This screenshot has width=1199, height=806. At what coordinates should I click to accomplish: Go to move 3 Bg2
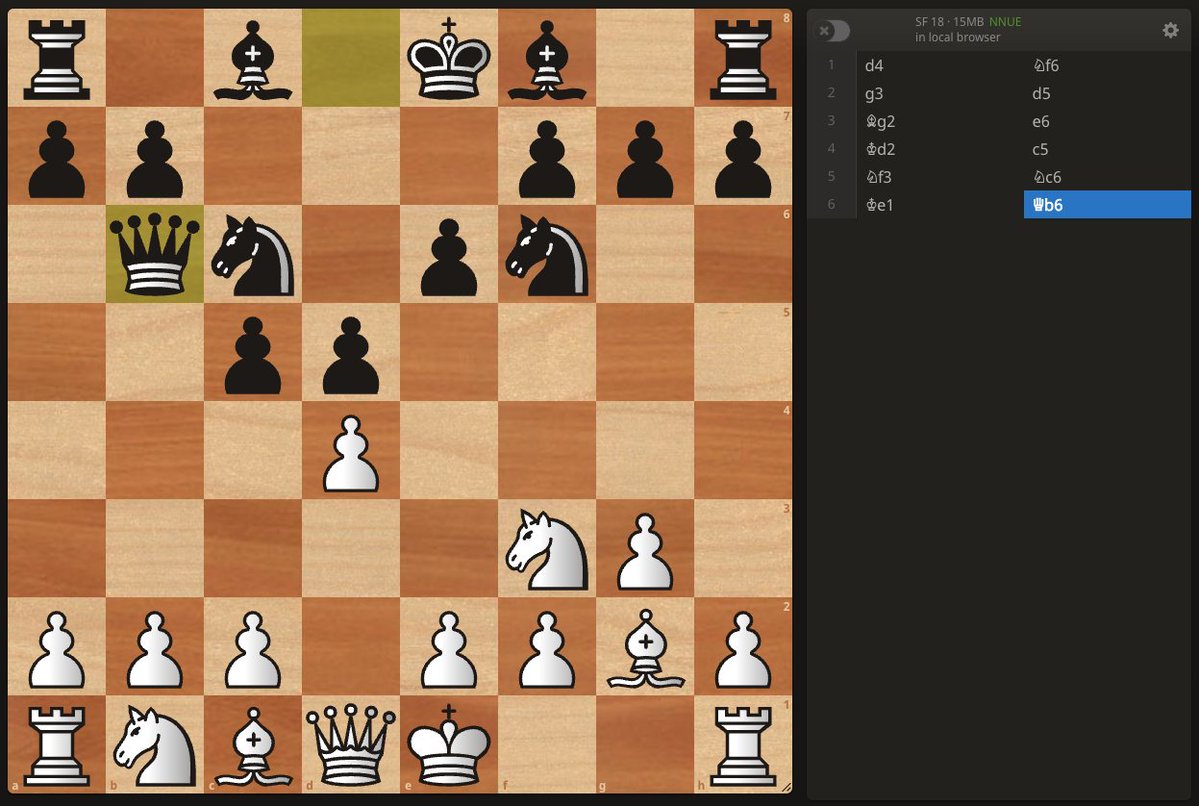(940, 121)
